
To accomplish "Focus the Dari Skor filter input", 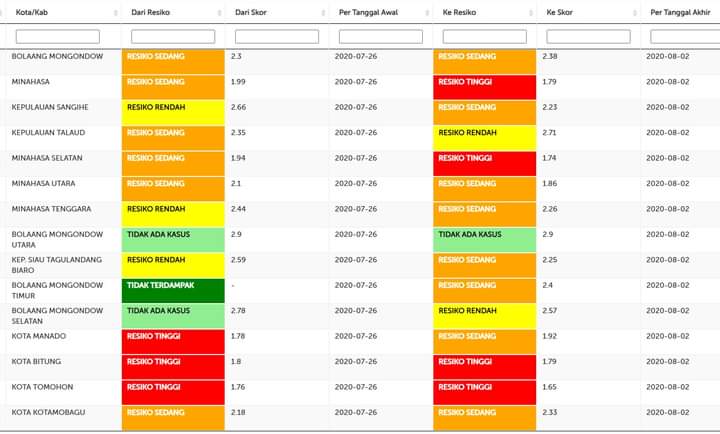I will coord(277,37).
